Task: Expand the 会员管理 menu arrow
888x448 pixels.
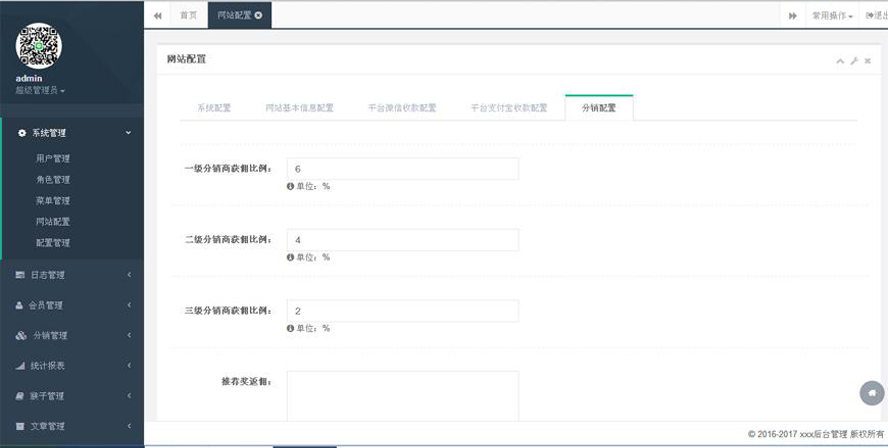Action: click(x=129, y=305)
